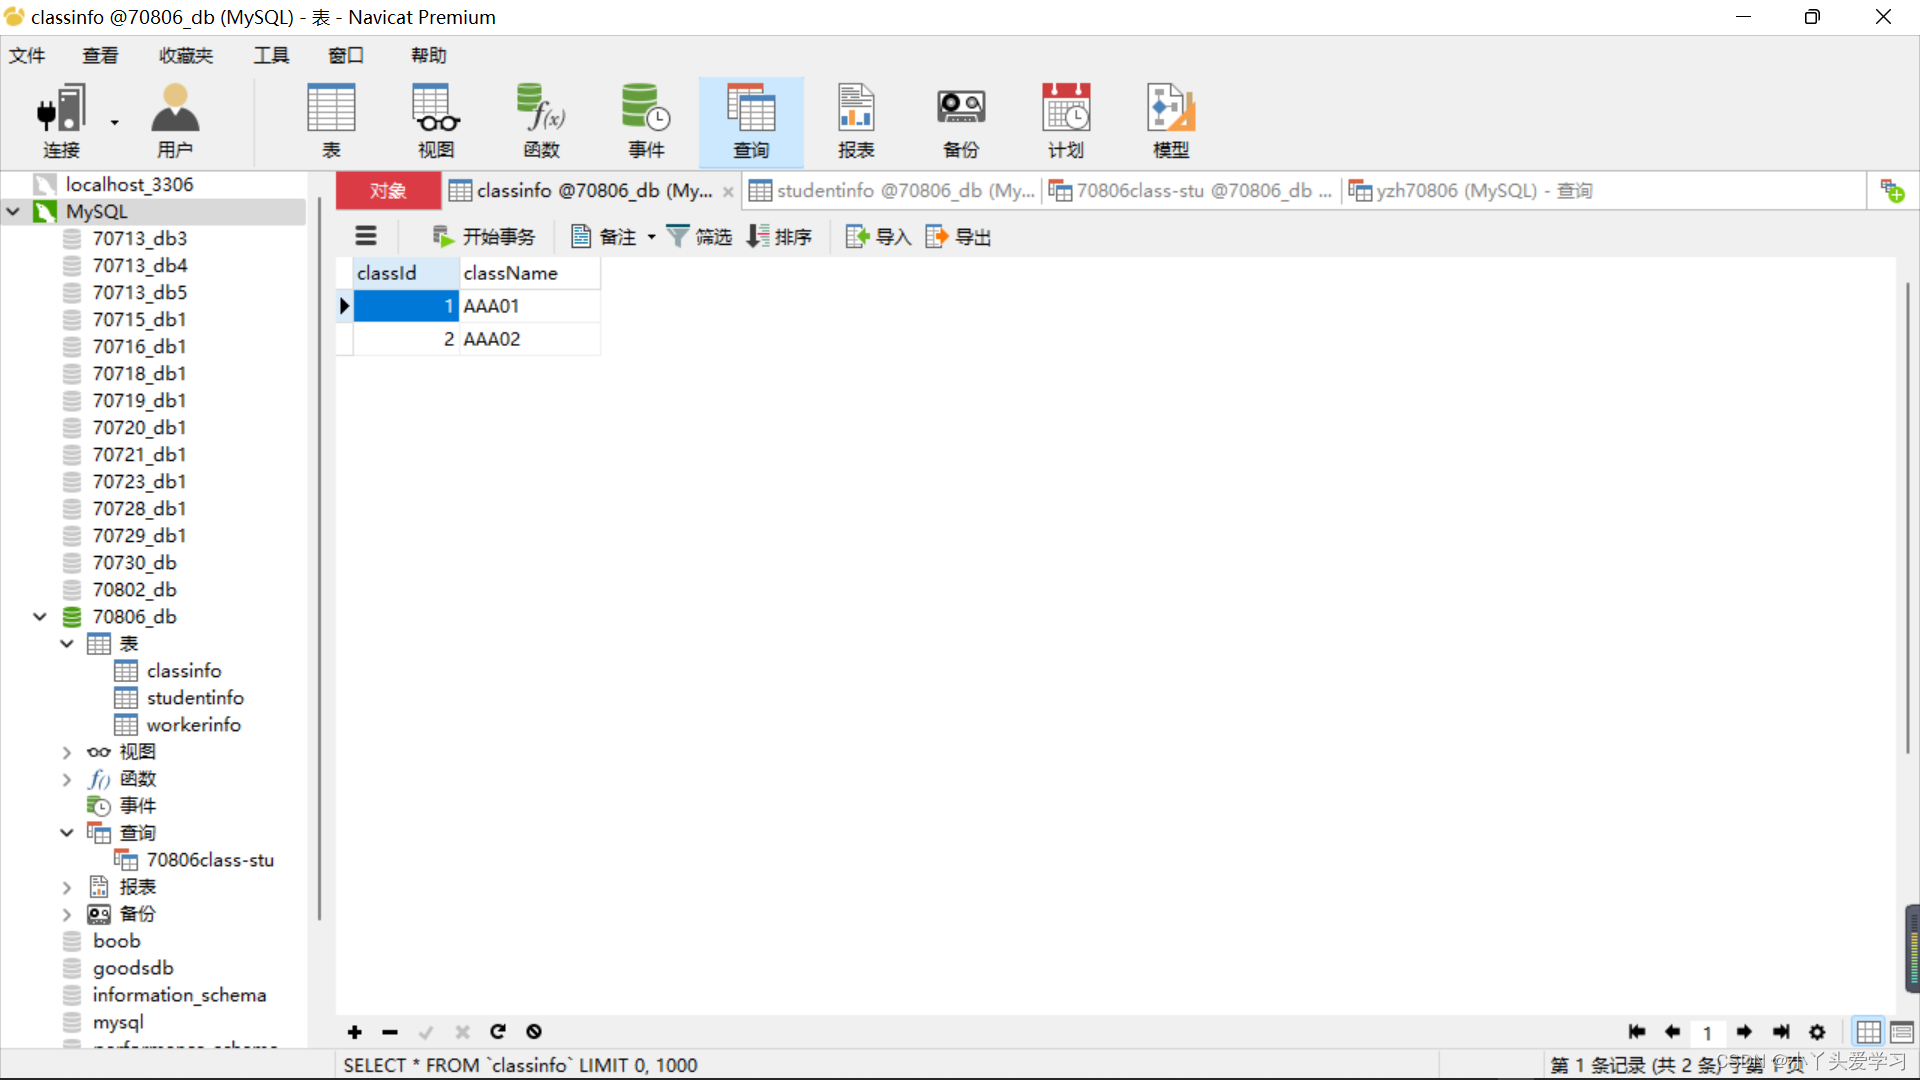The image size is (1920, 1080).
Task: Click the 排序 (Sort) button
Action: coord(779,236)
